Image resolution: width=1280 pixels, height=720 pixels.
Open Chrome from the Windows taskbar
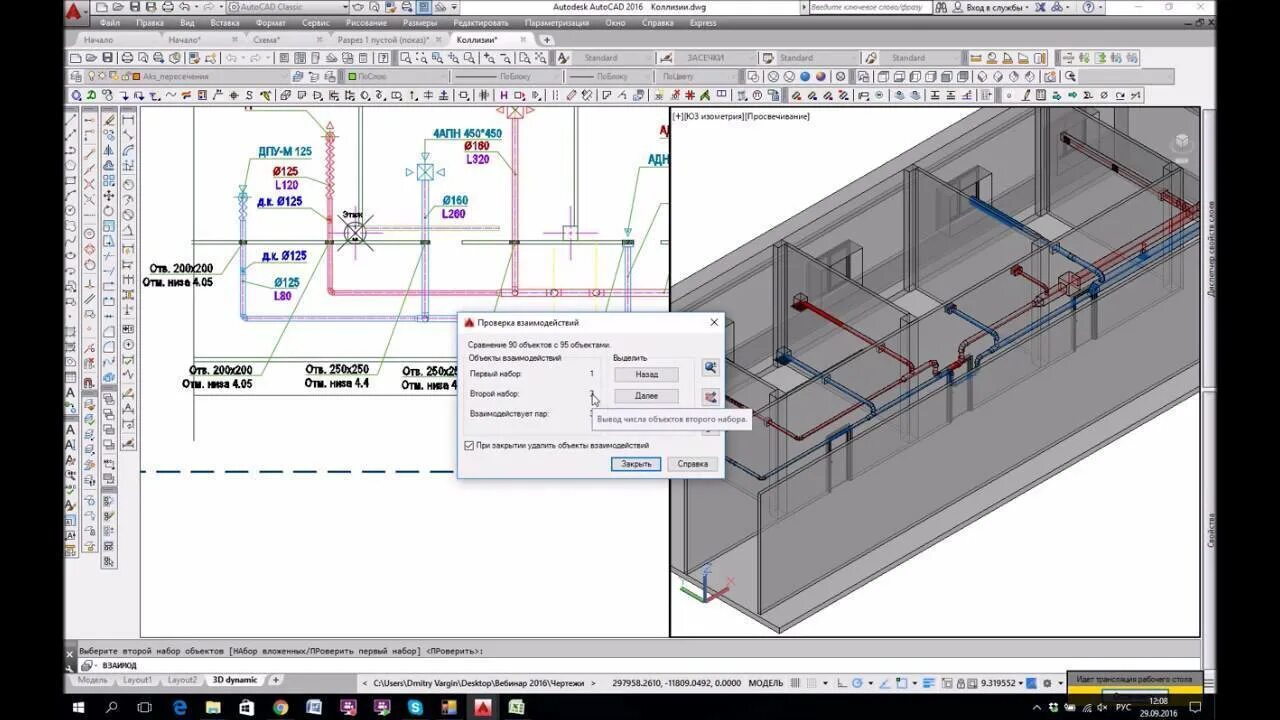point(279,707)
